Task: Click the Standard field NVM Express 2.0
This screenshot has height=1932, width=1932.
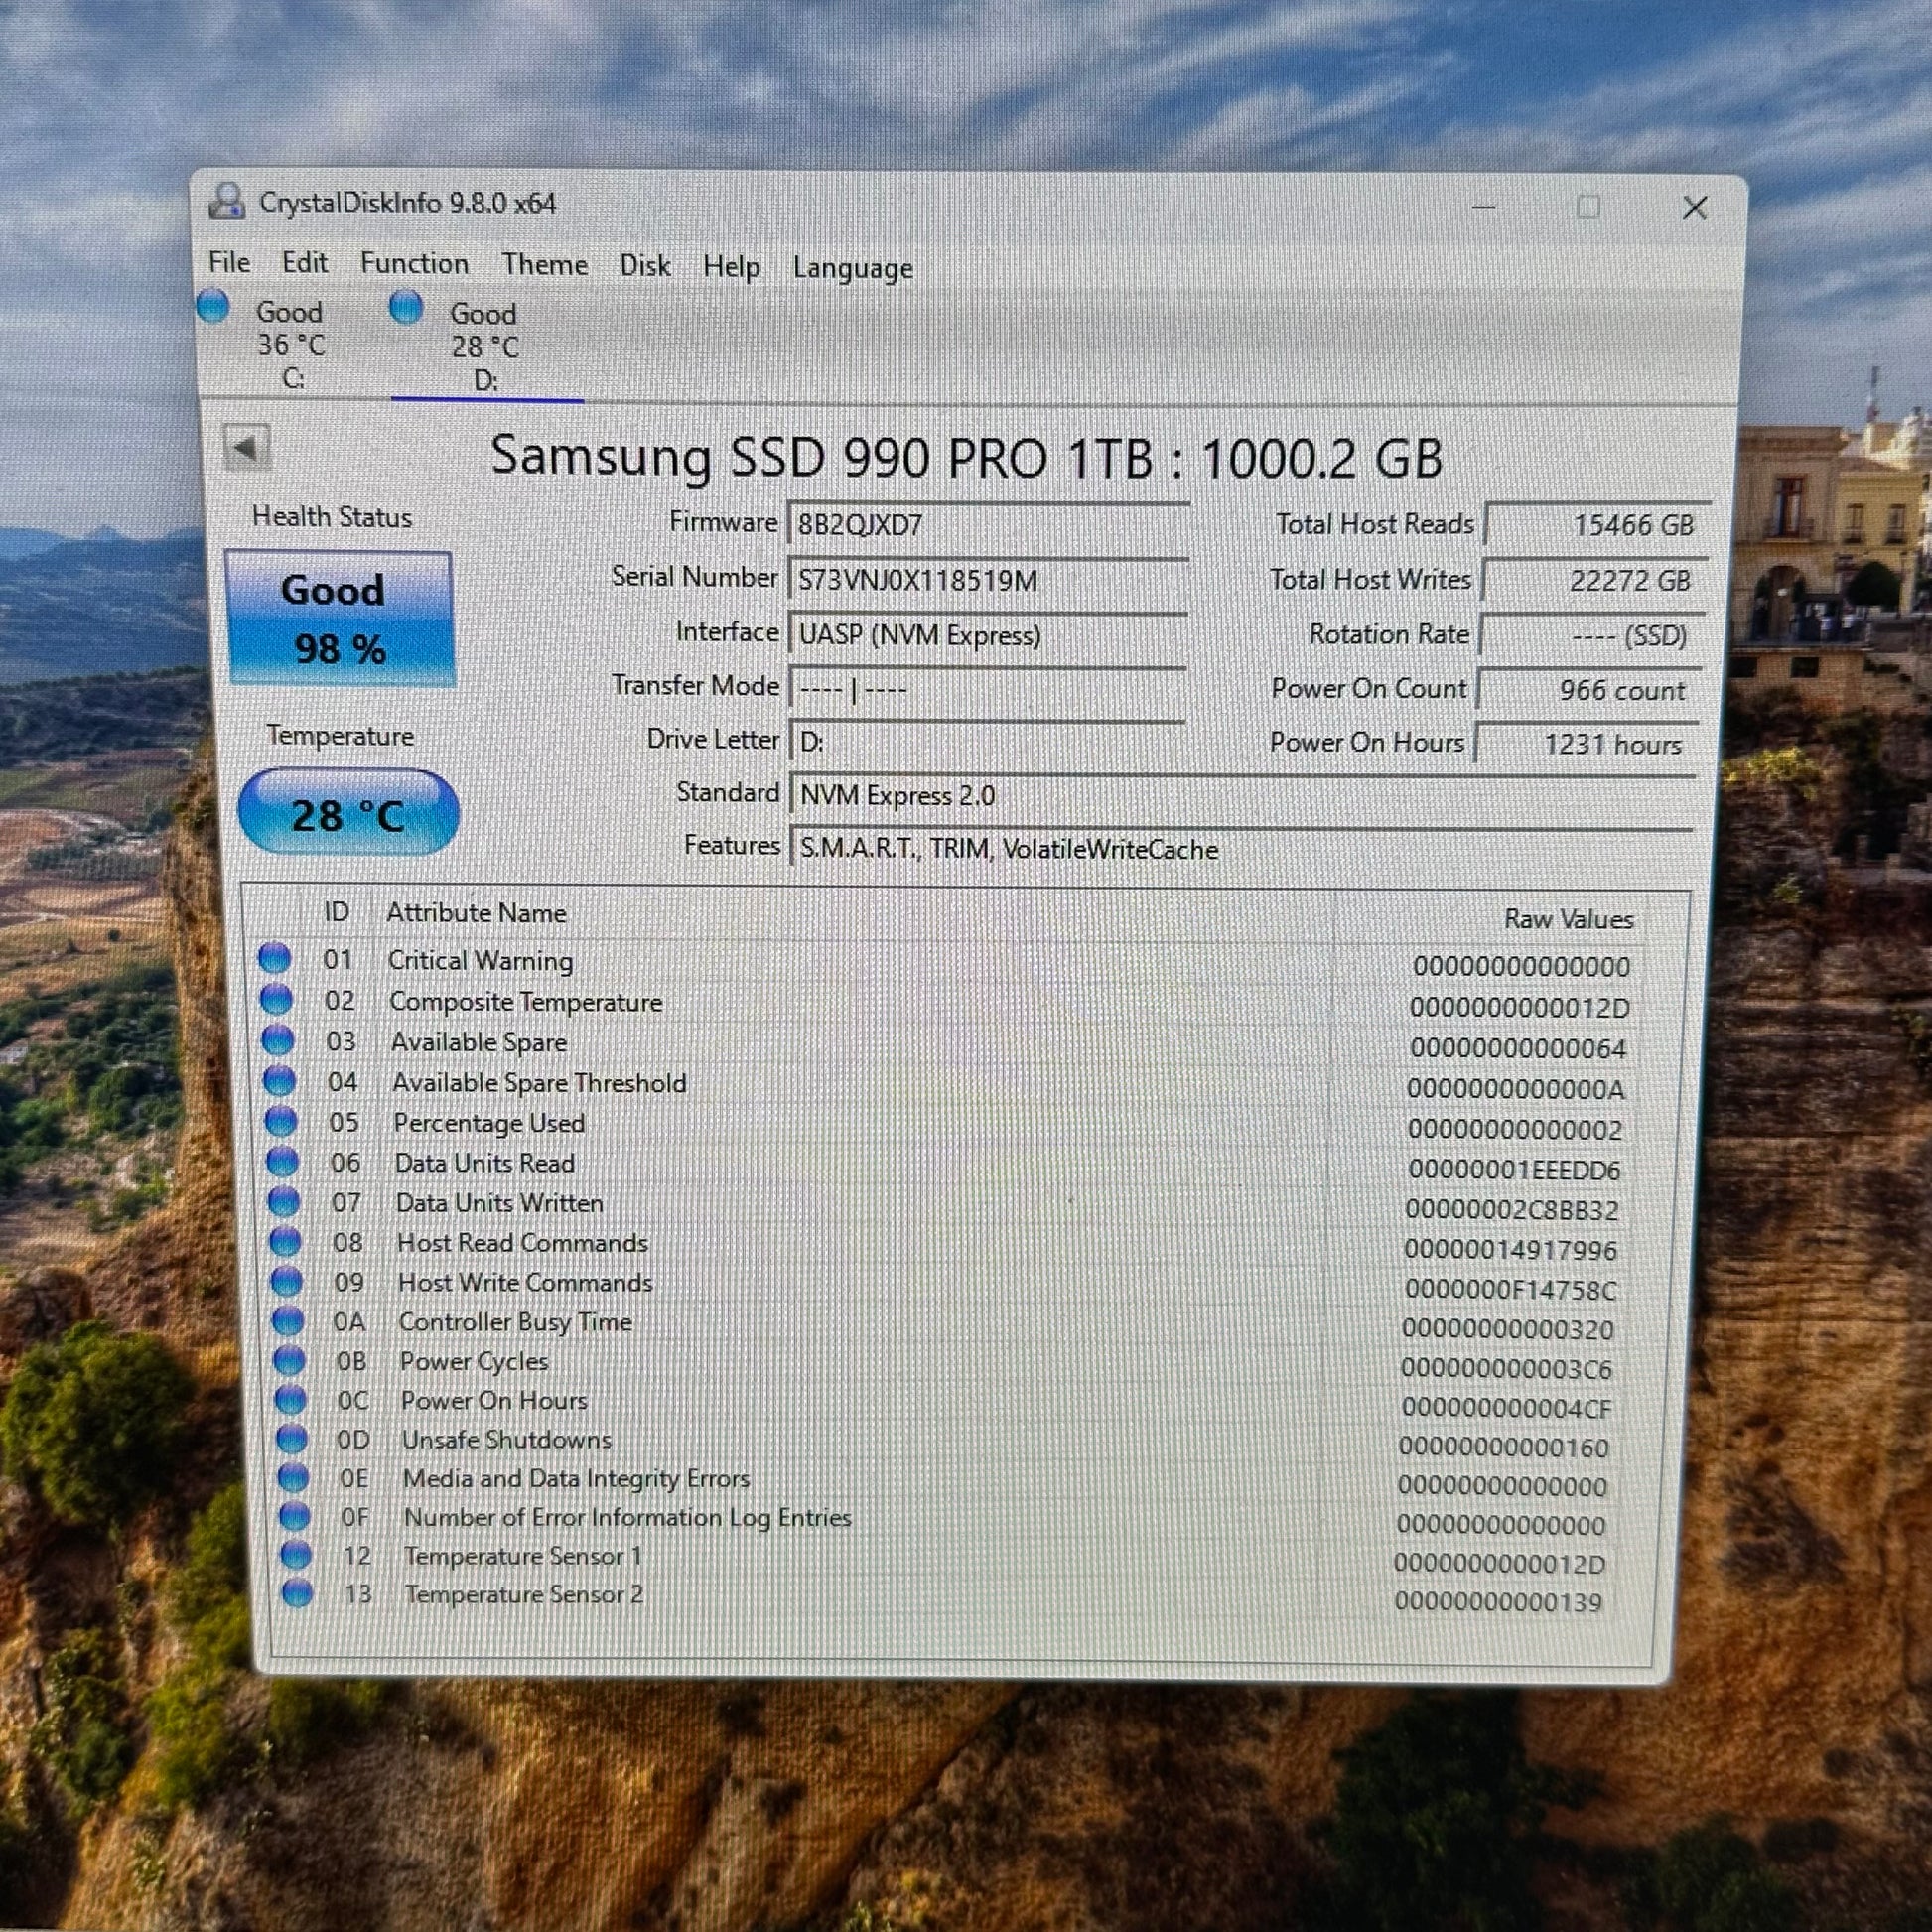Action: (1242, 796)
